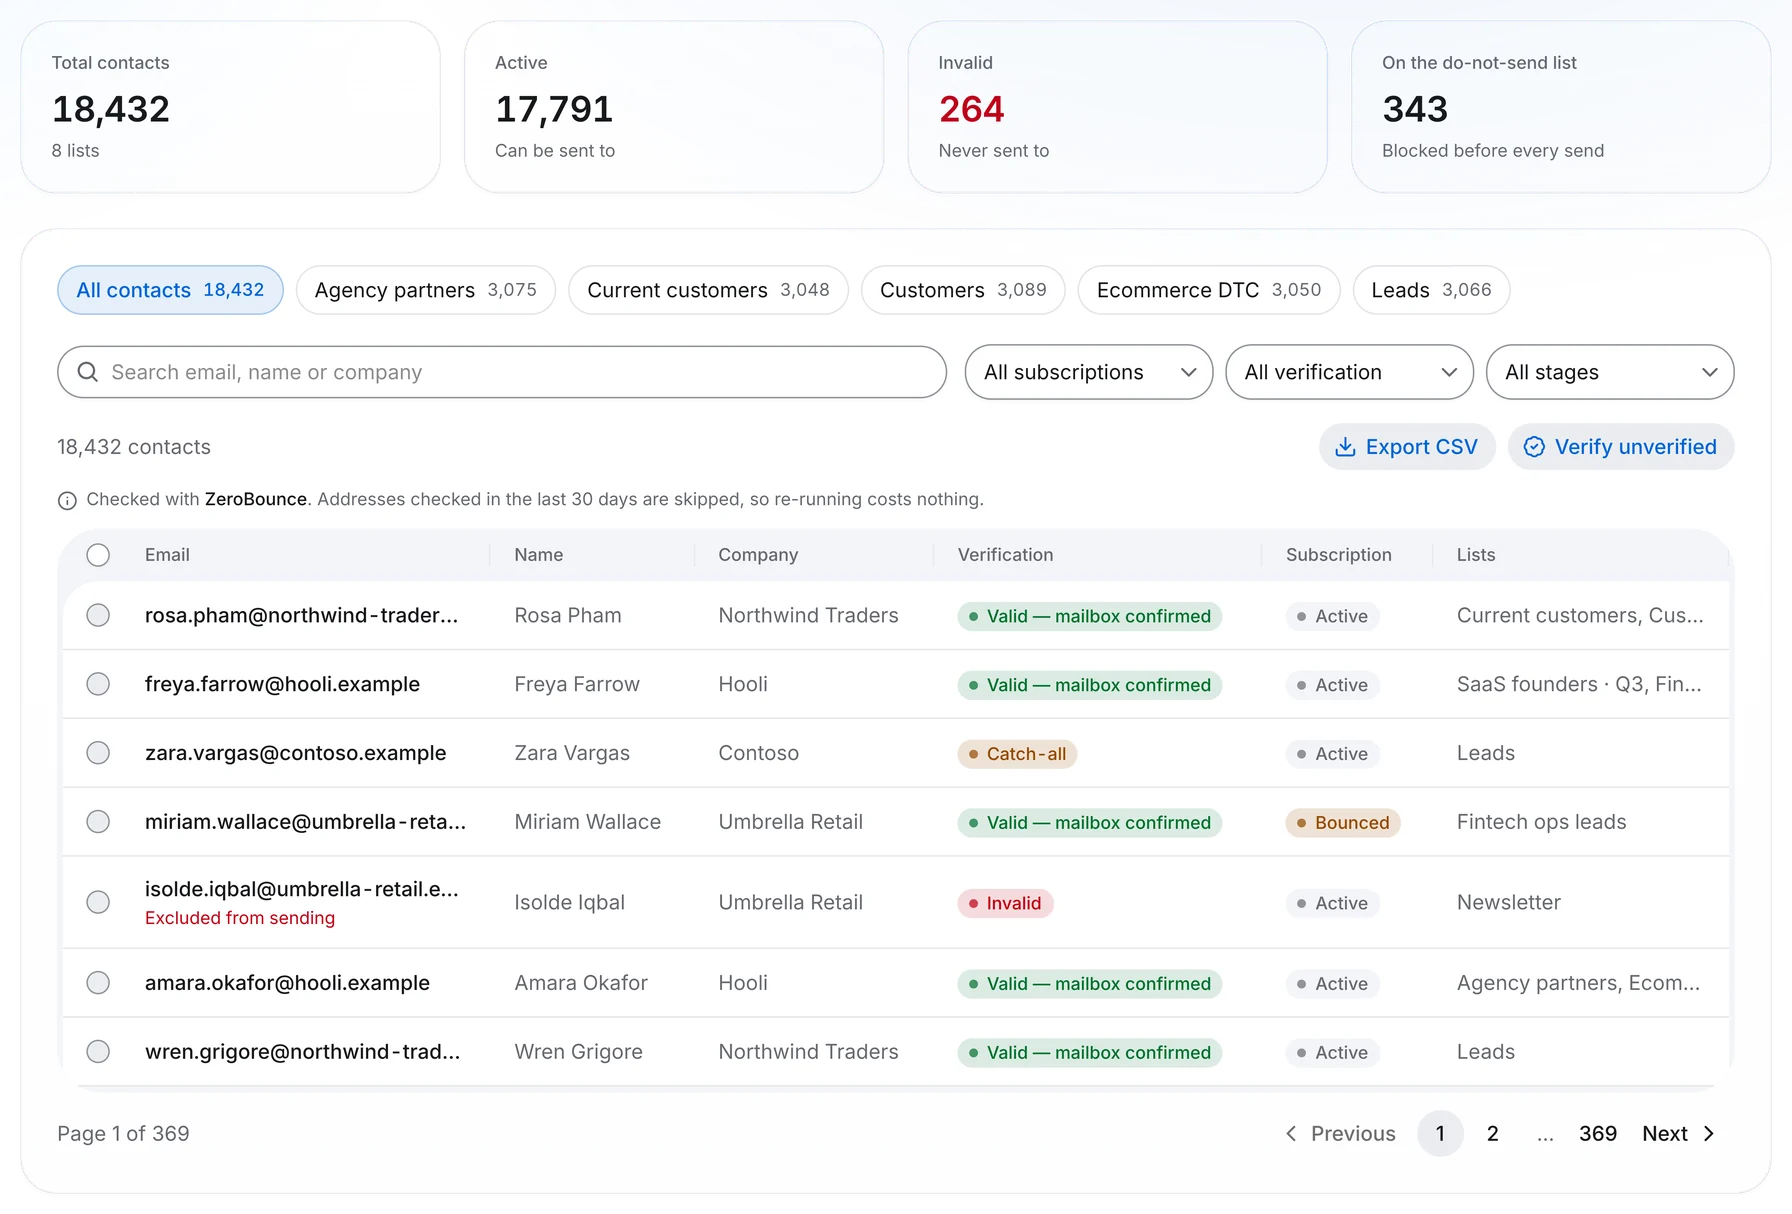Click the Next pagination button

coord(1678,1133)
